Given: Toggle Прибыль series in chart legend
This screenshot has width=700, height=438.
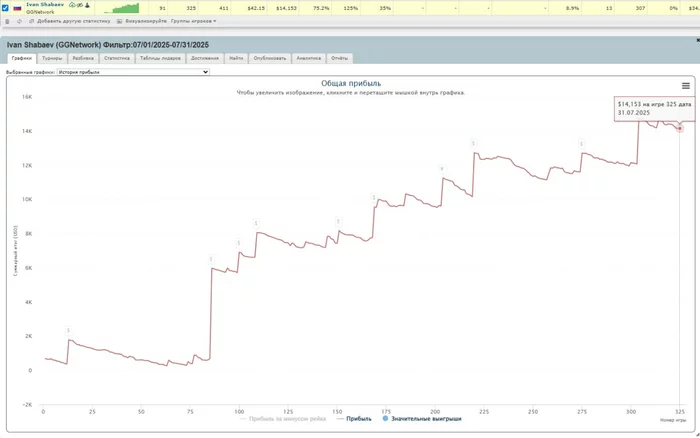Looking at the screenshot, I should pos(354,419).
